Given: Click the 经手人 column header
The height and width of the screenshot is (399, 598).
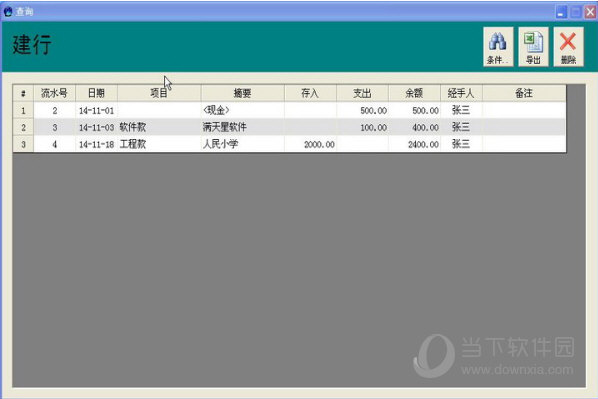Looking at the screenshot, I should tap(461, 93).
